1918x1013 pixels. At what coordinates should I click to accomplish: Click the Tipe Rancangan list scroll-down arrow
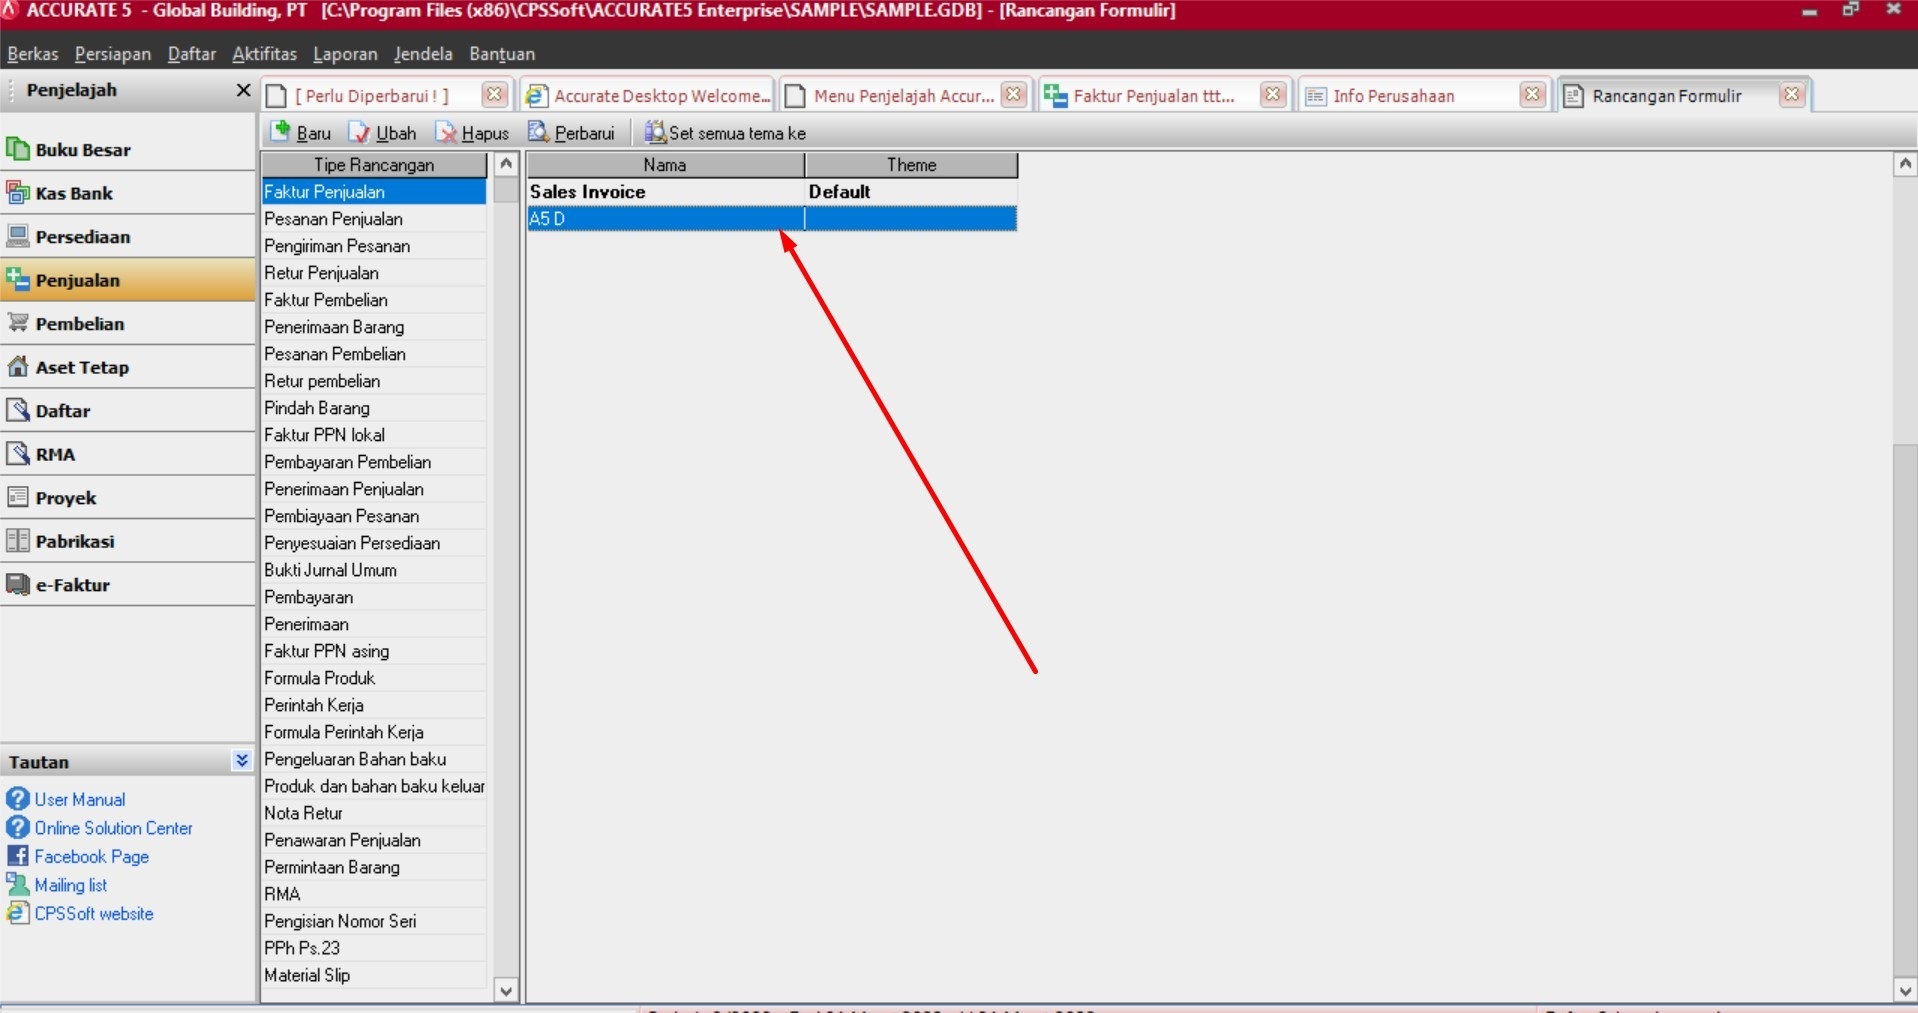506,991
